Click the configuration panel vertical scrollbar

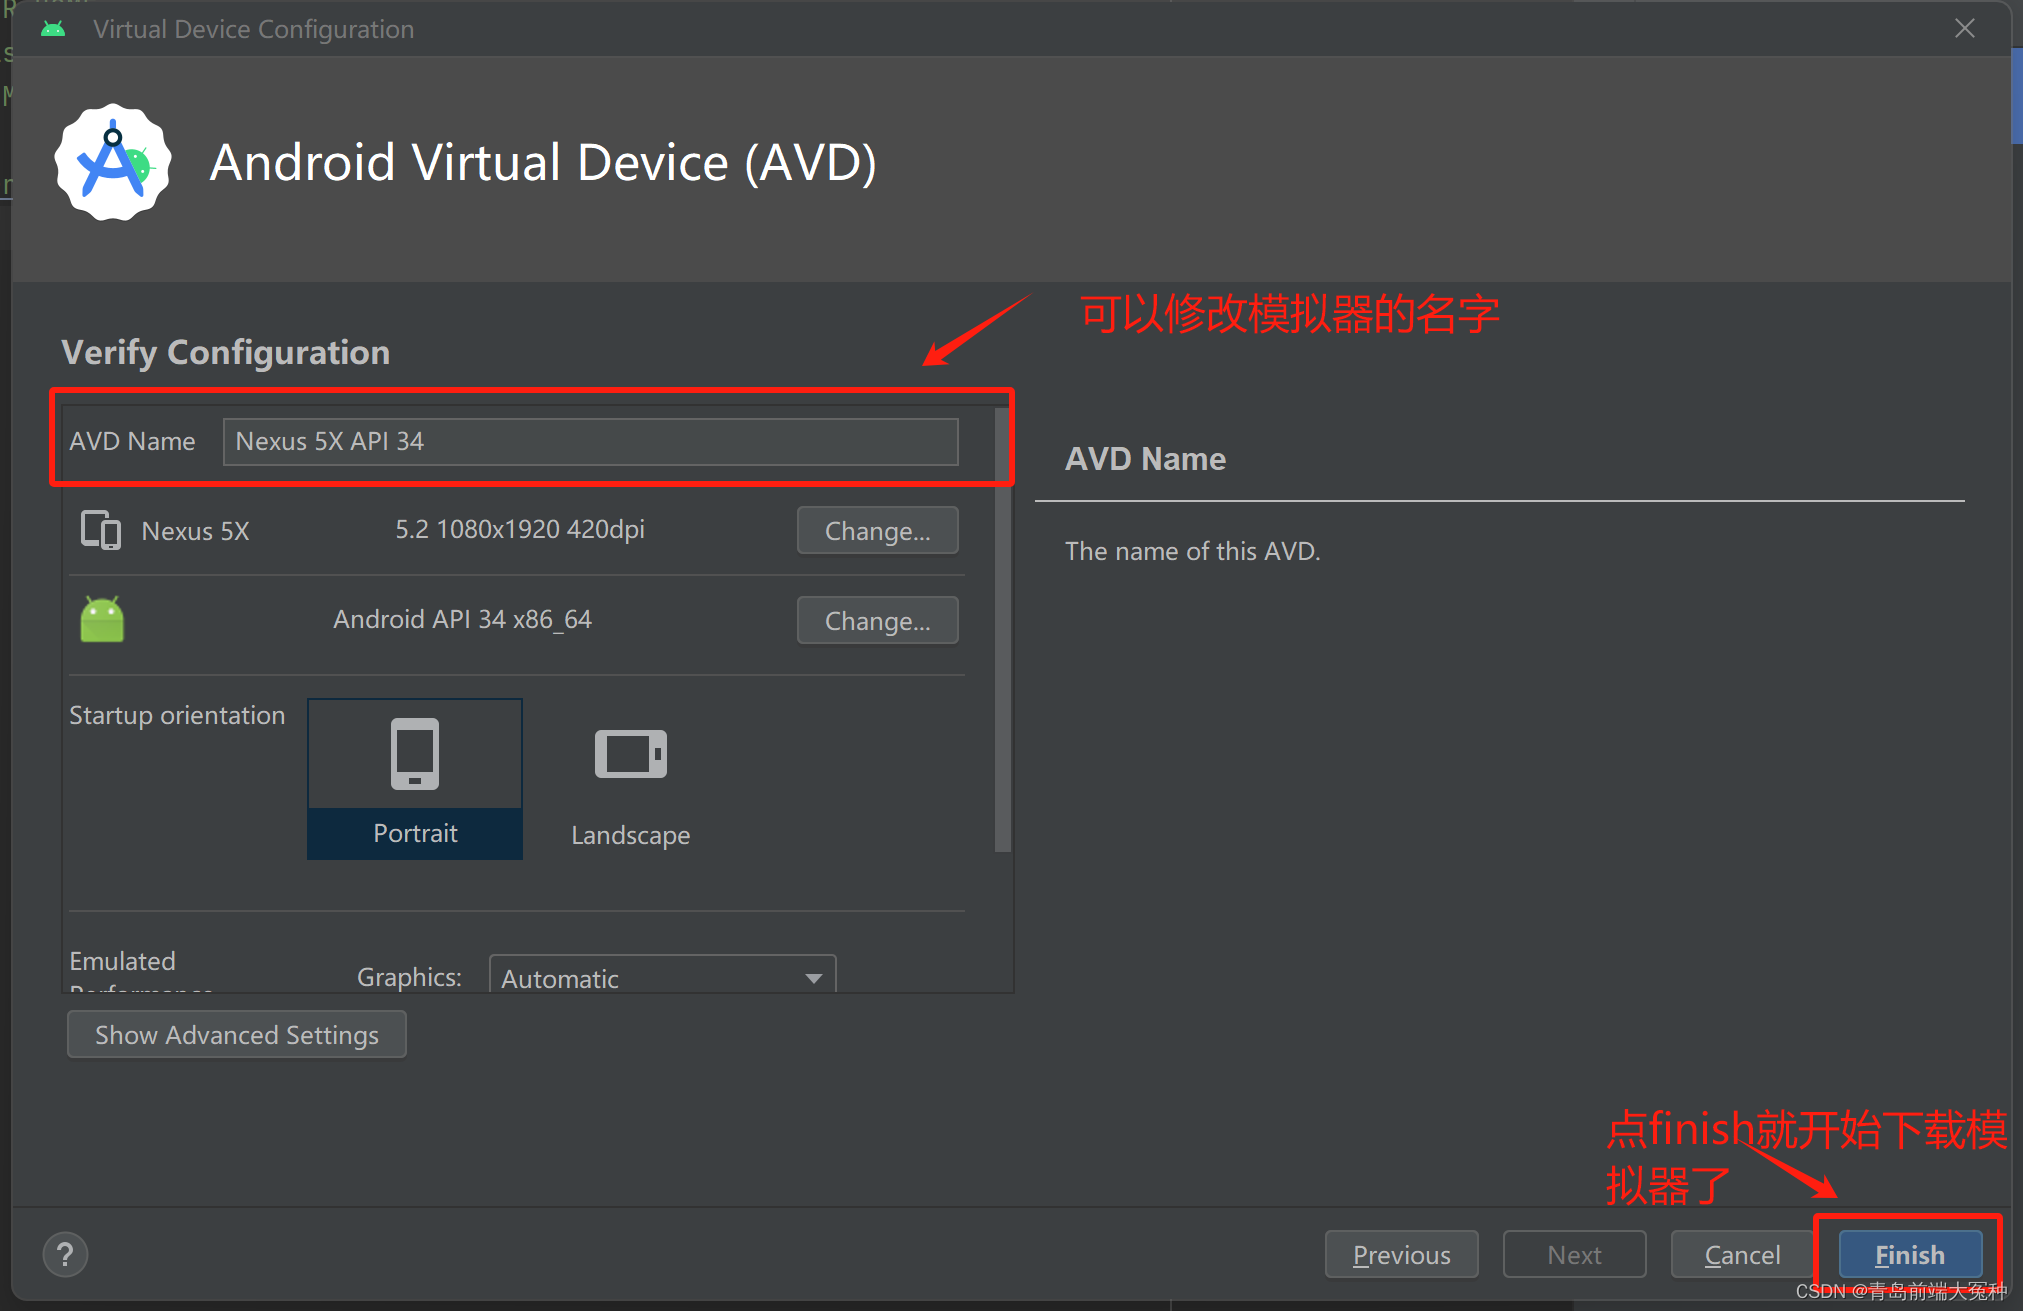1002,630
